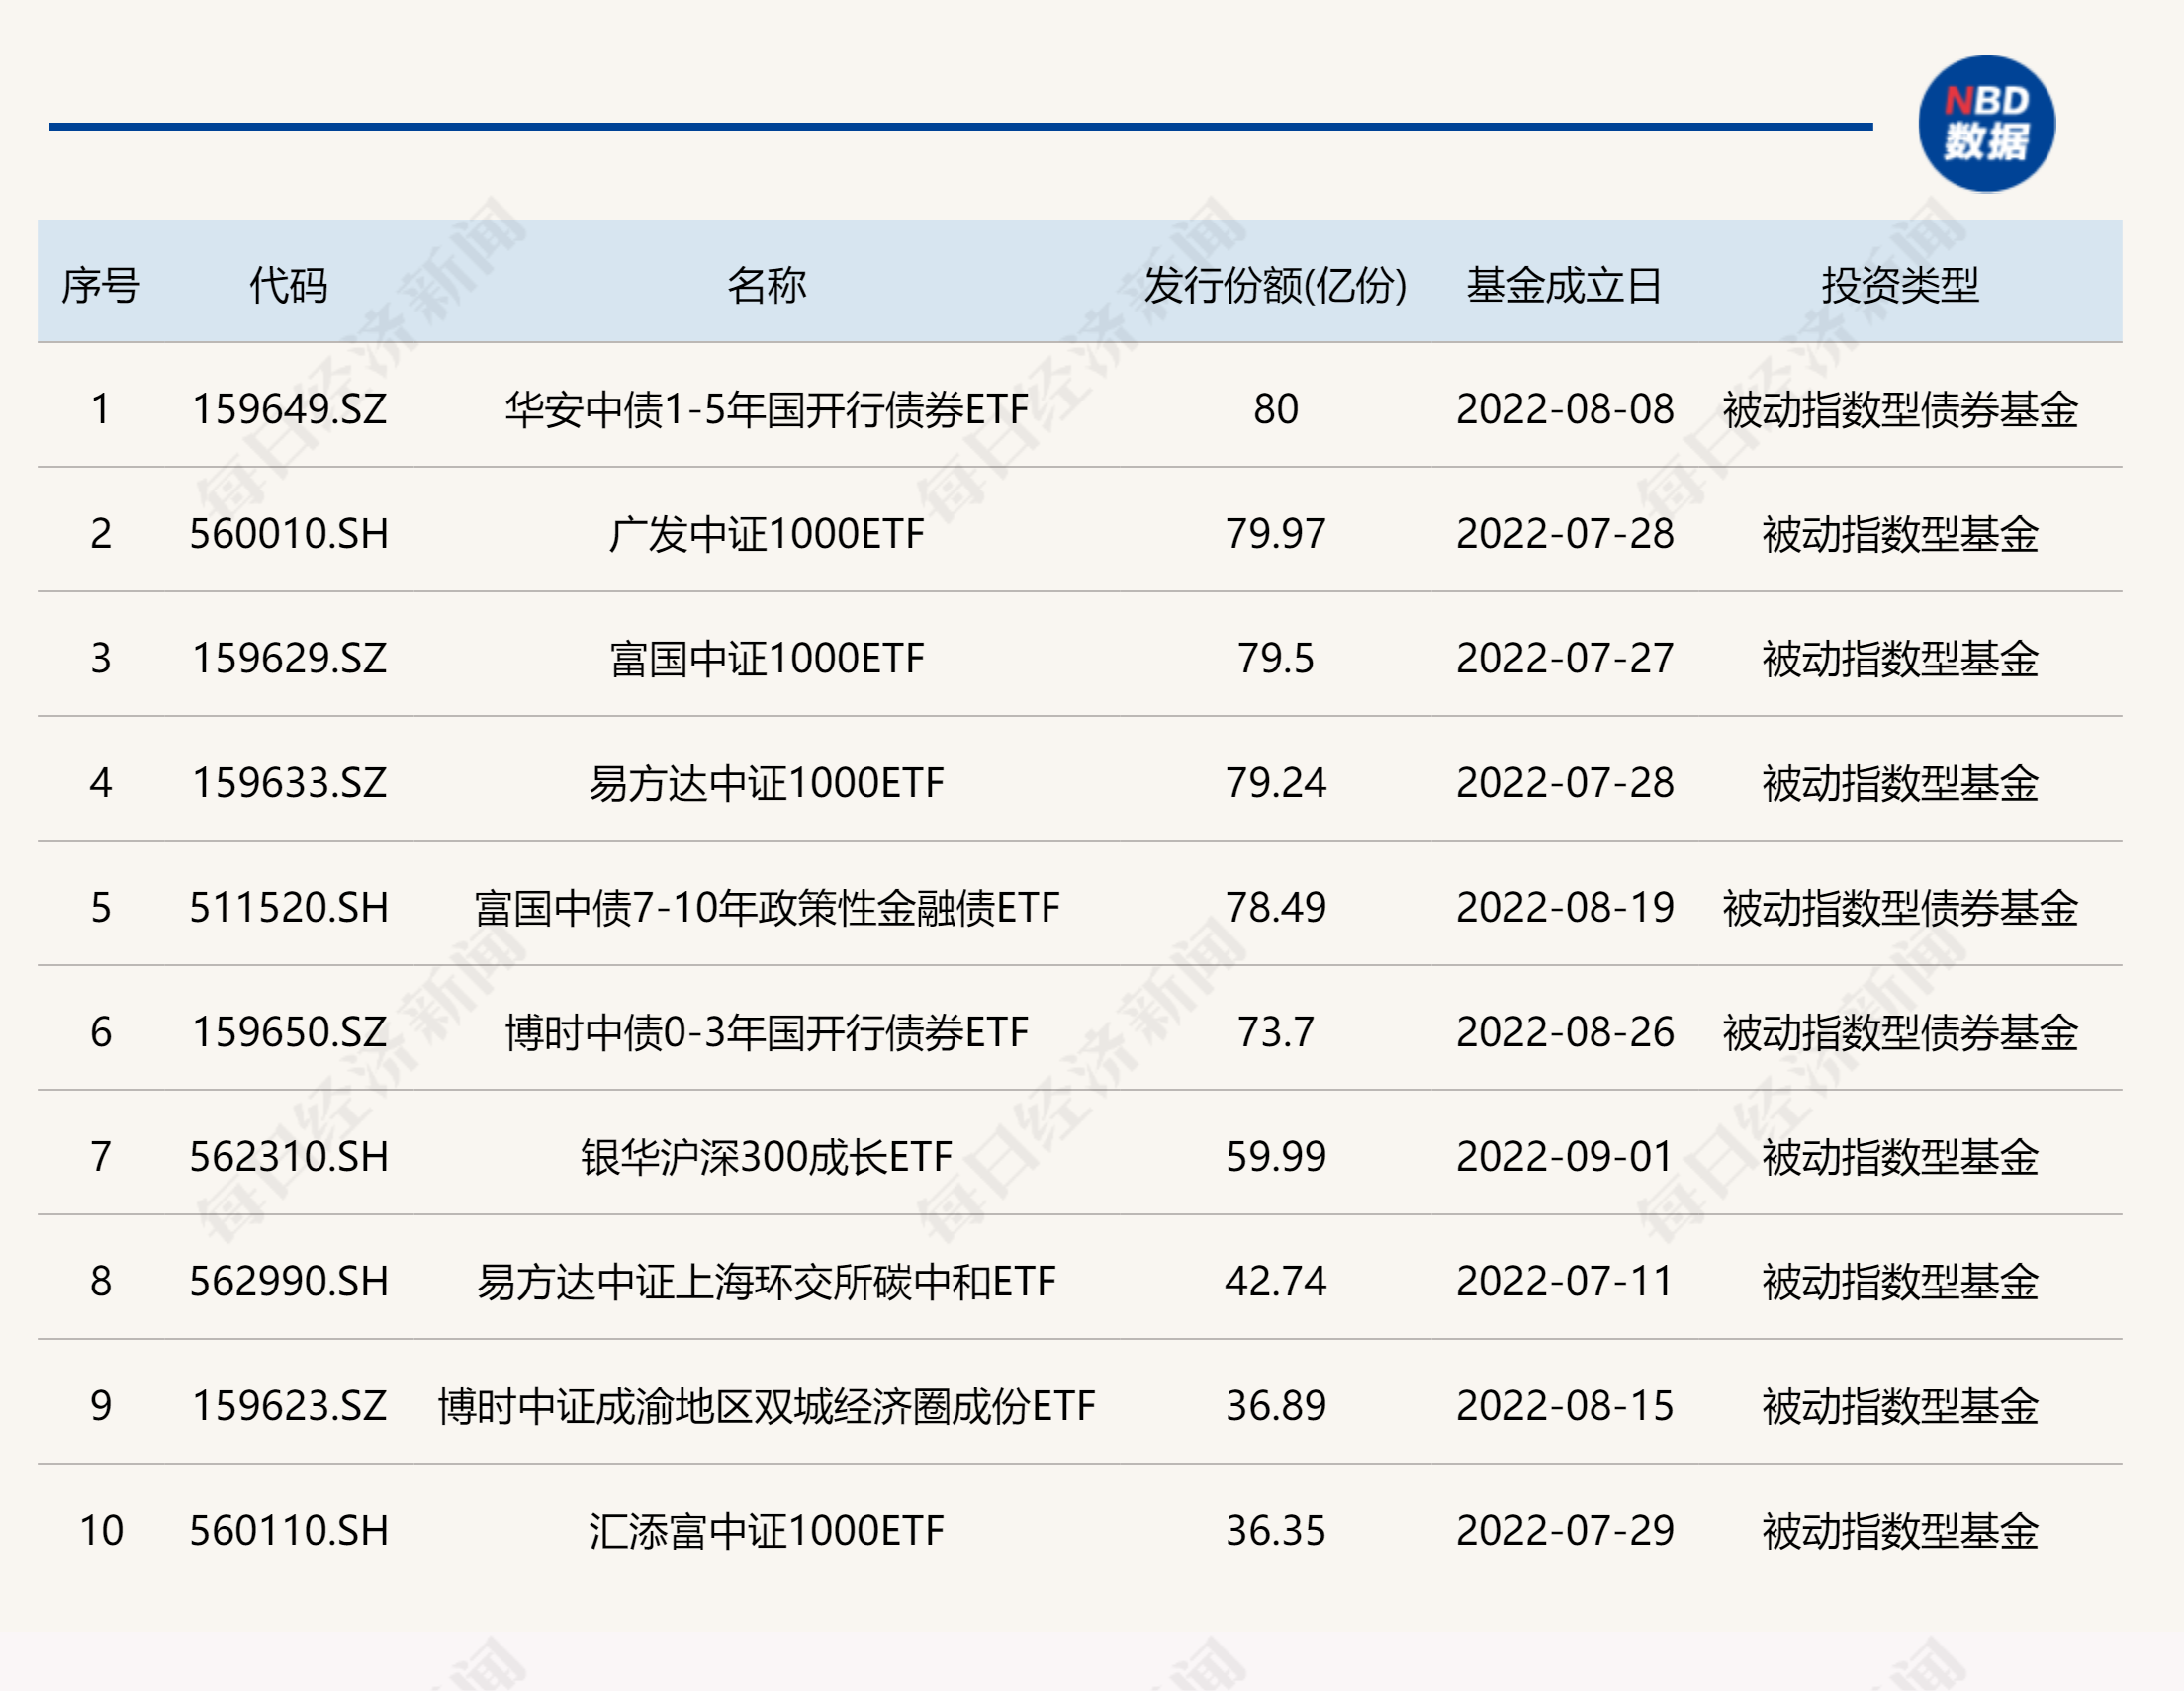
Task: Select the 名称 column header
Action: pyautogui.click(x=767, y=286)
